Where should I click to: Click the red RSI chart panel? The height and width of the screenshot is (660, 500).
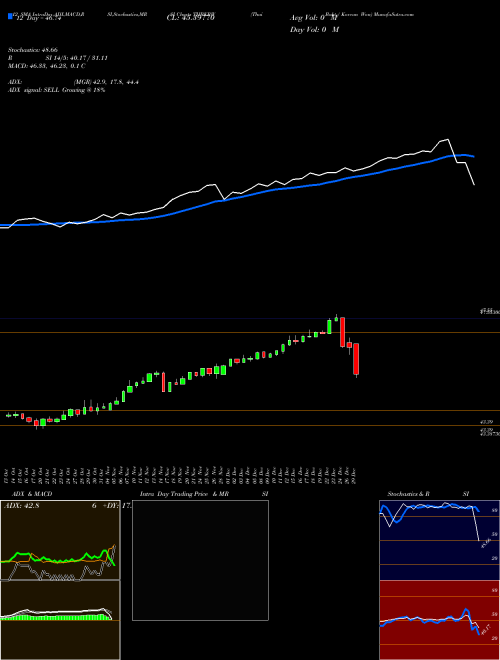click(x=439, y=620)
